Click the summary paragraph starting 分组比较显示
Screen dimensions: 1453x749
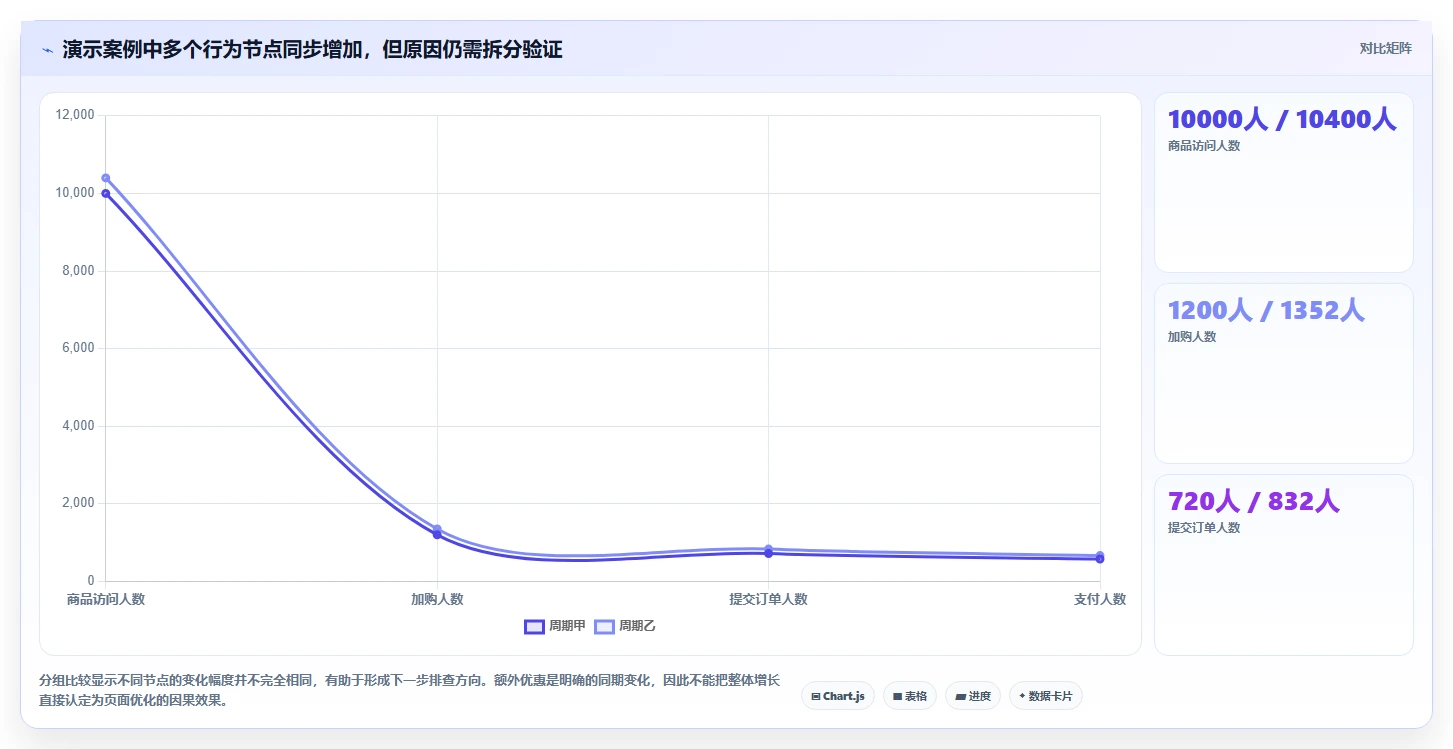point(409,690)
